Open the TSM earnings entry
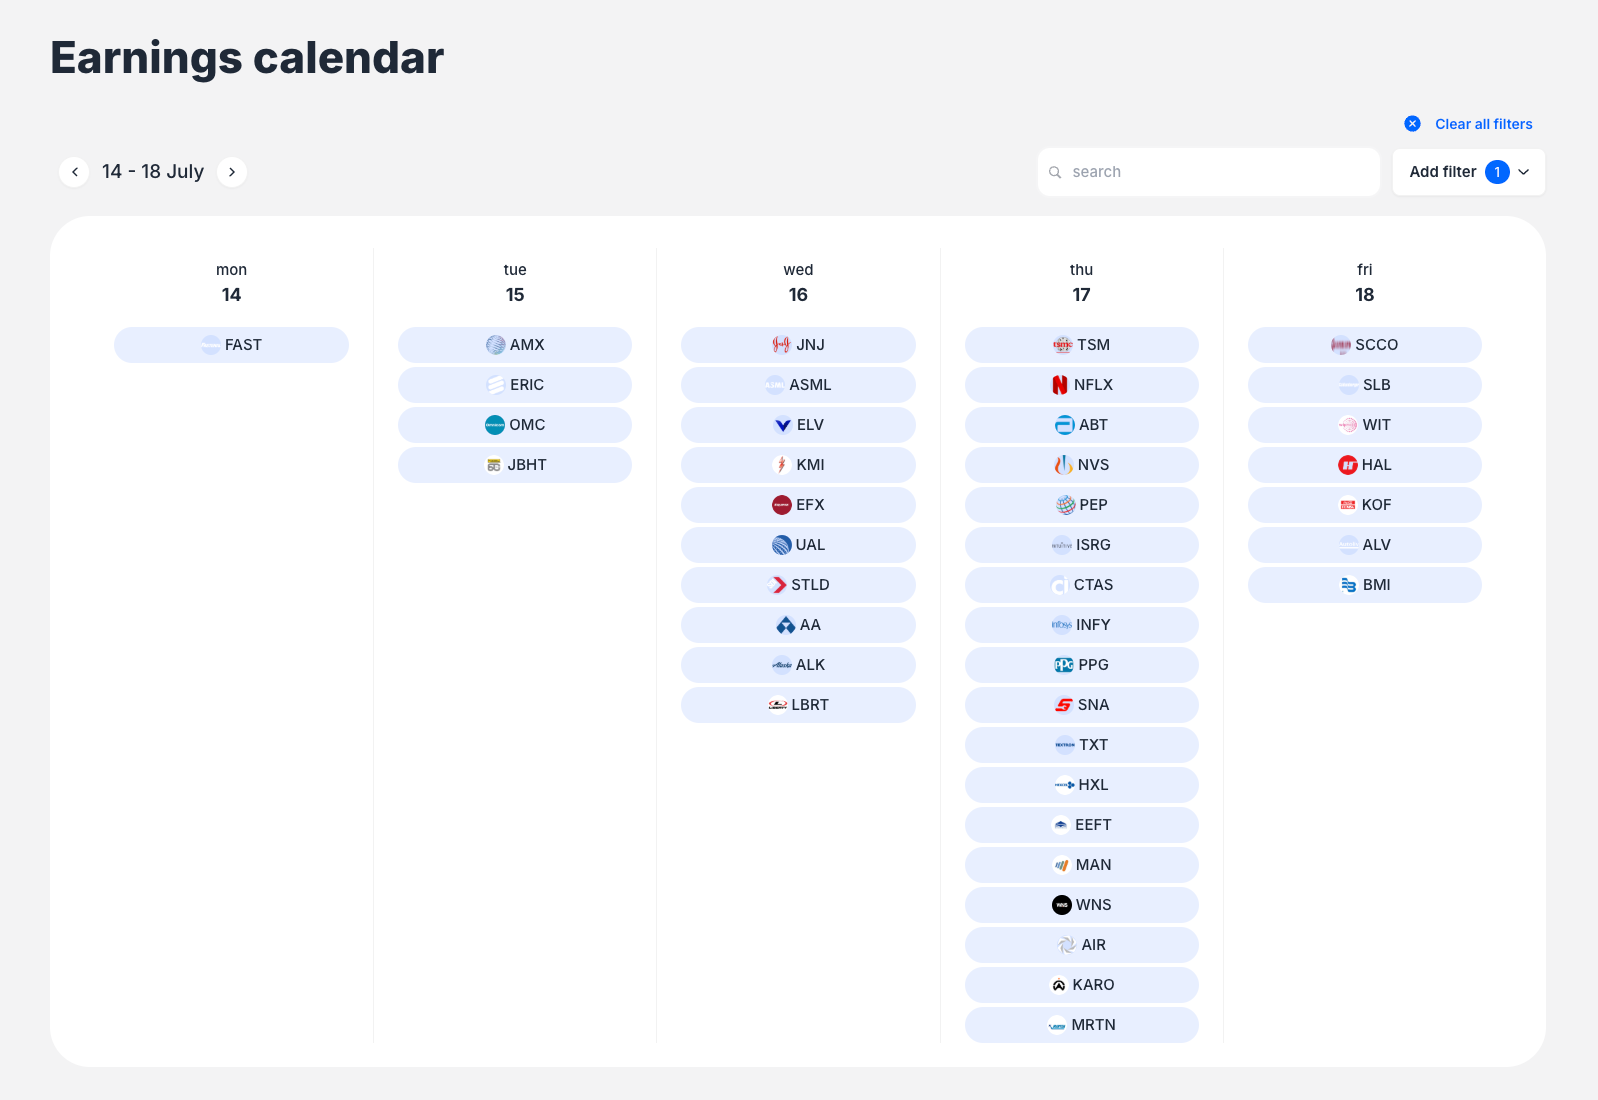The width and height of the screenshot is (1598, 1100). [1081, 345]
